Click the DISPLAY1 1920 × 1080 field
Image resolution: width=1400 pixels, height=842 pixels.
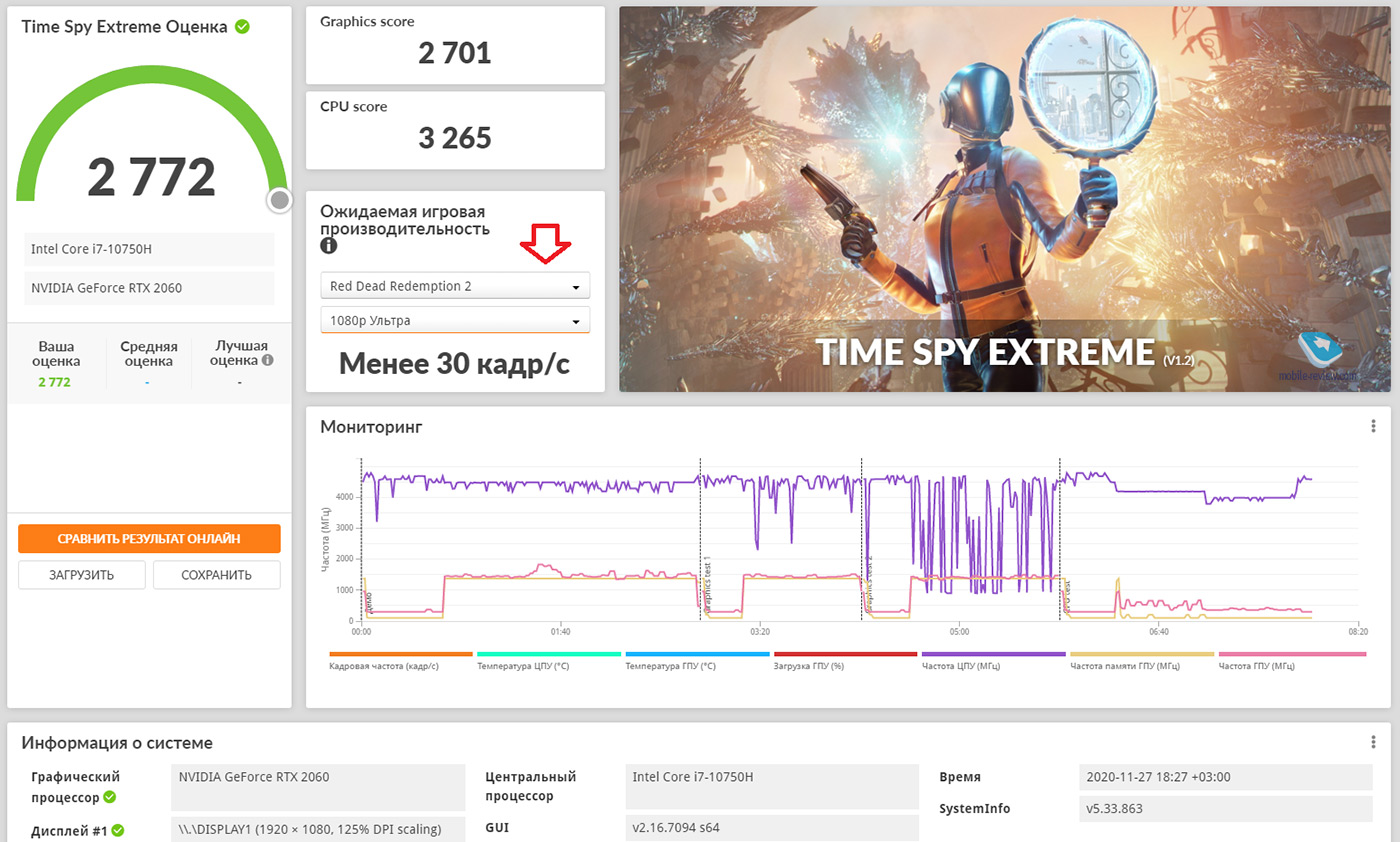click(318, 828)
